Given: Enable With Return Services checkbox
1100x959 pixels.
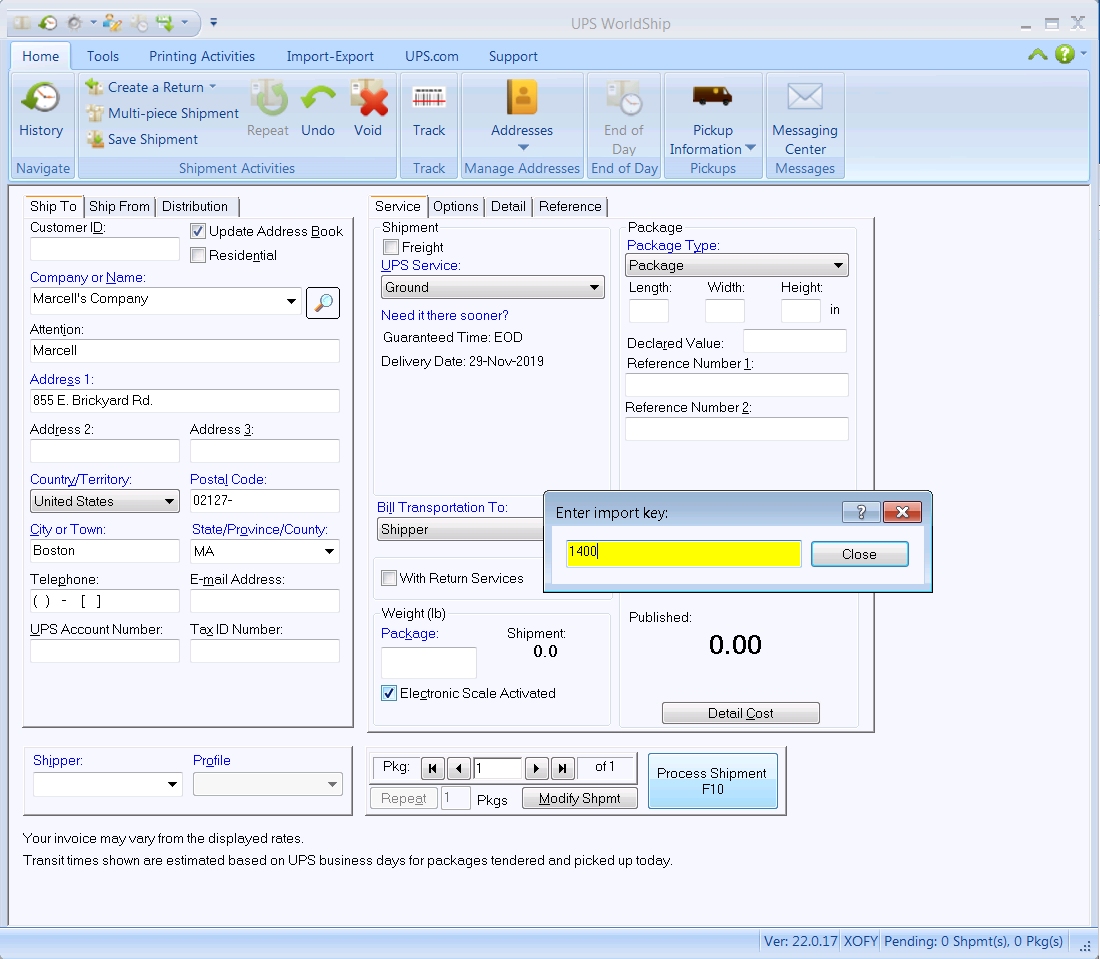Looking at the screenshot, I should (x=389, y=578).
